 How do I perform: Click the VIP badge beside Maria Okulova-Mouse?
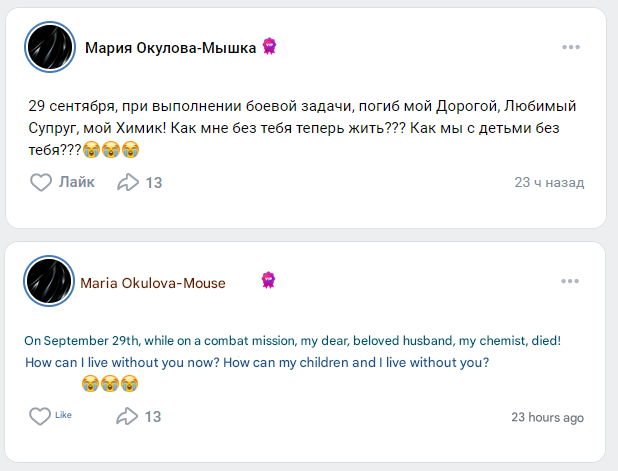[x=268, y=281]
